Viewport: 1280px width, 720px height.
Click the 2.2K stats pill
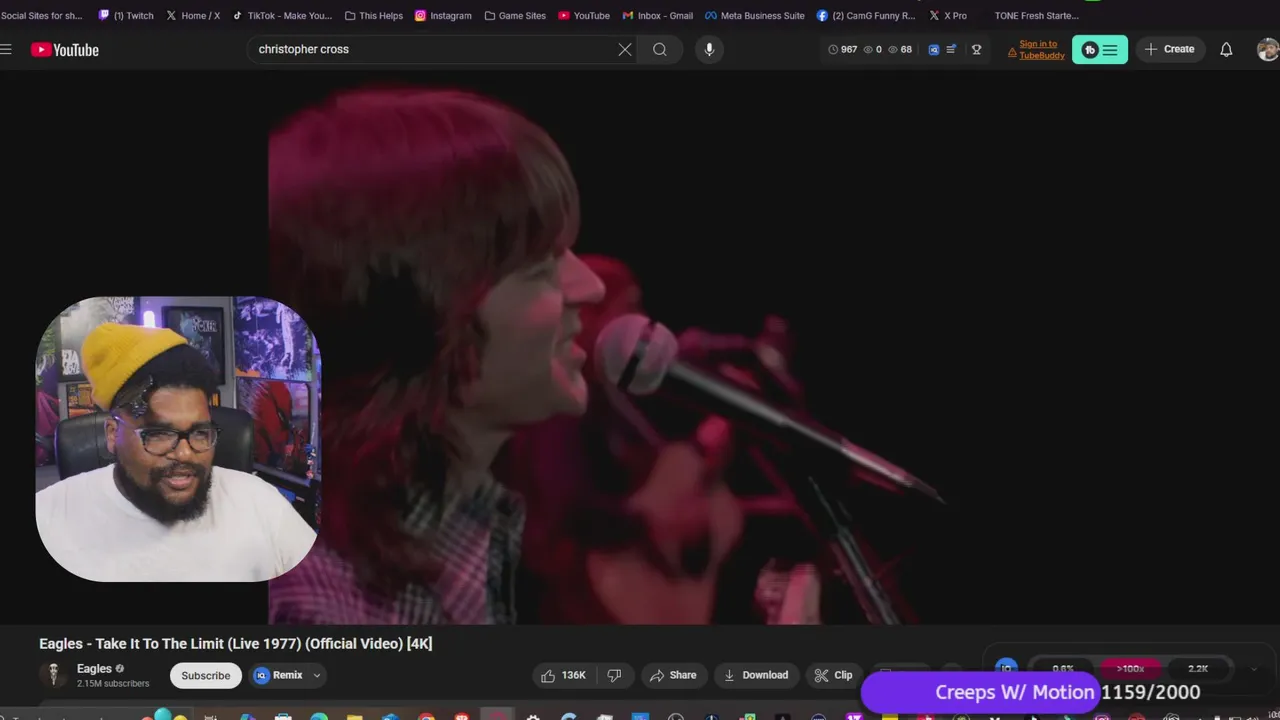pyautogui.click(x=1197, y=668)
